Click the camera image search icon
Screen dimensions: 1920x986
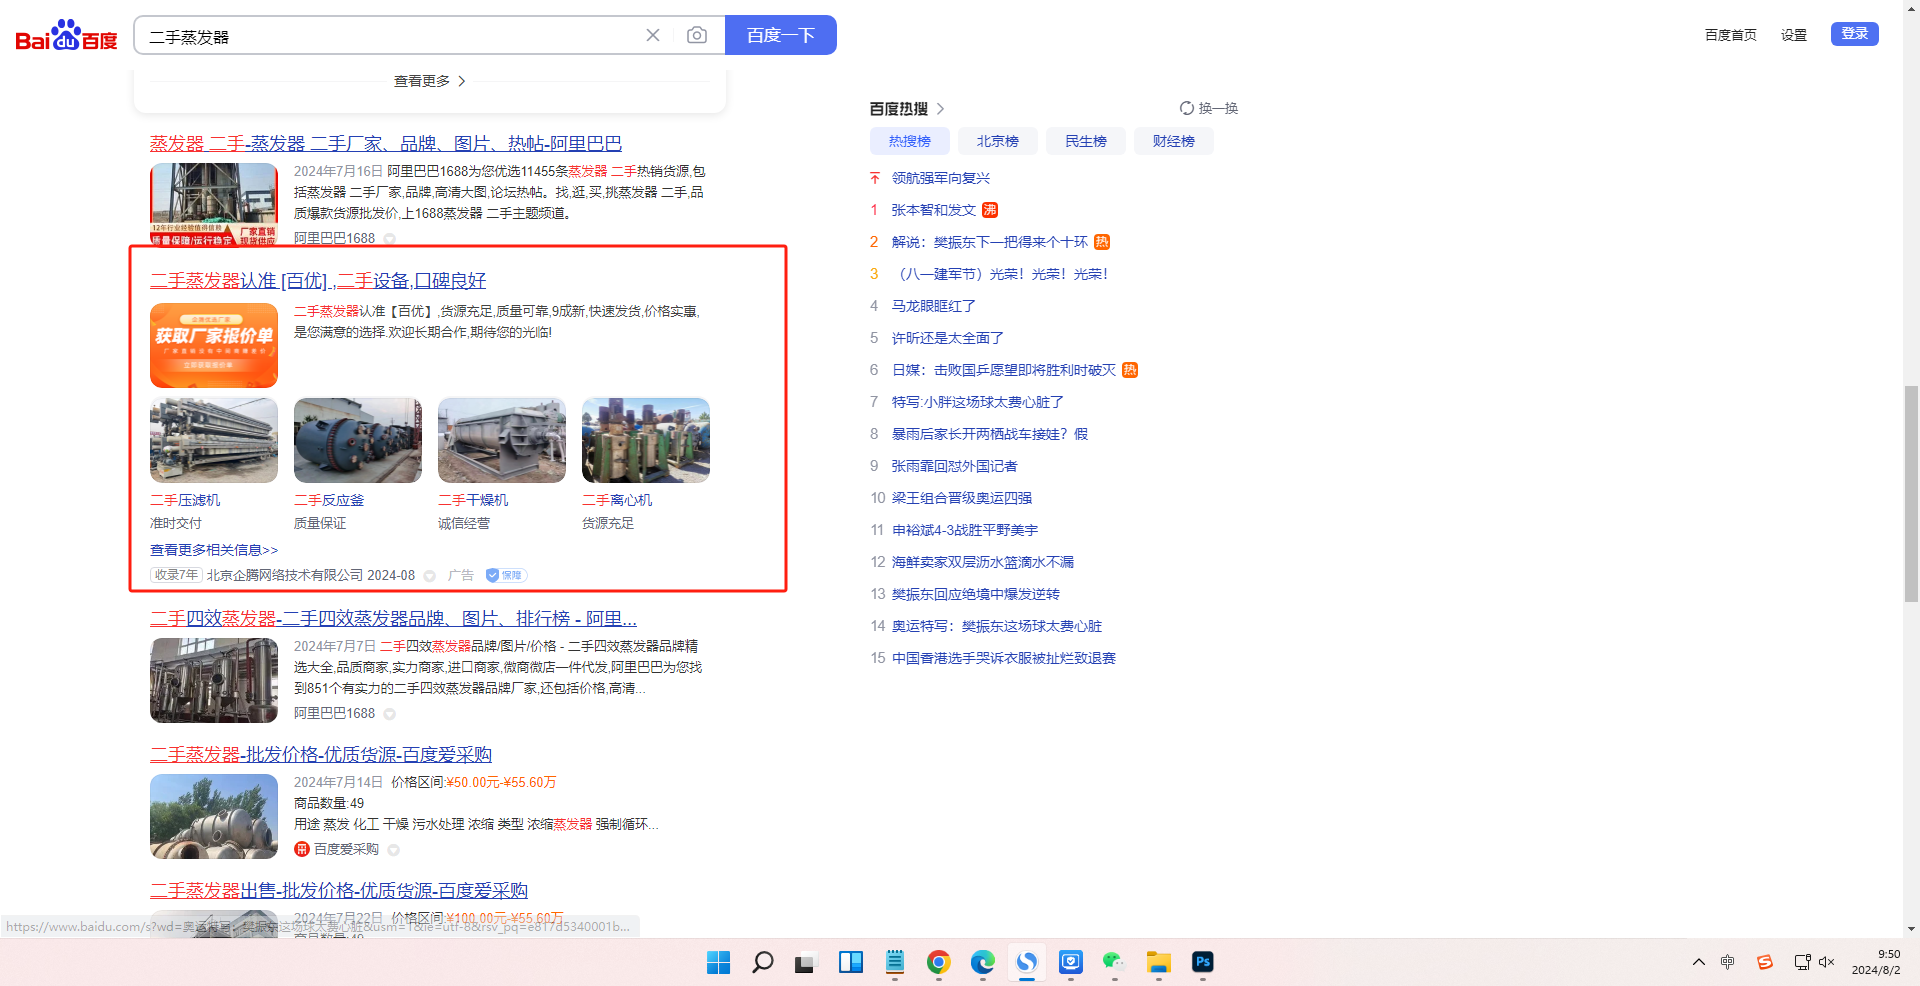click(697, 36)
